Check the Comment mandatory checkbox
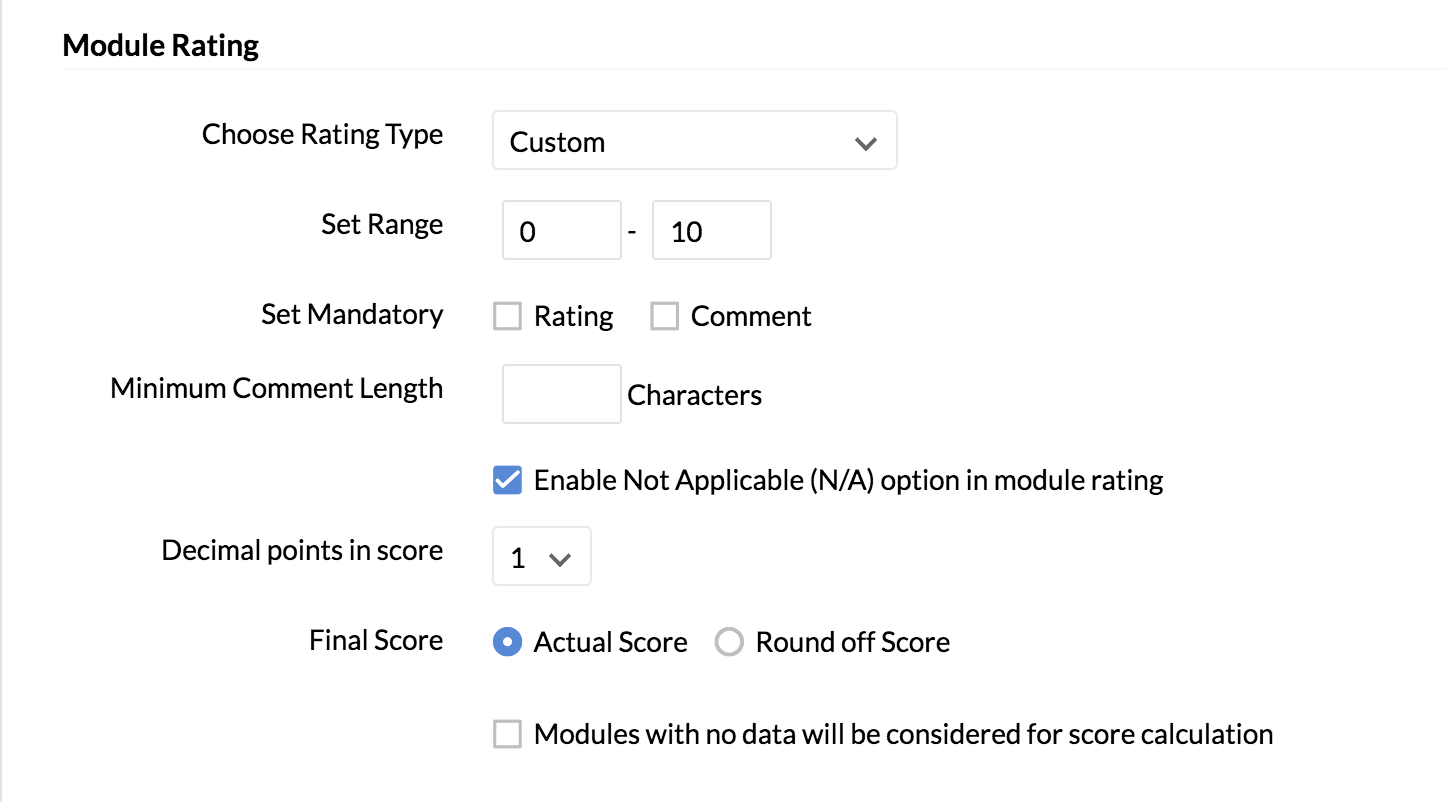Screen dimensions: 1446x802 (x=664, y=316)
